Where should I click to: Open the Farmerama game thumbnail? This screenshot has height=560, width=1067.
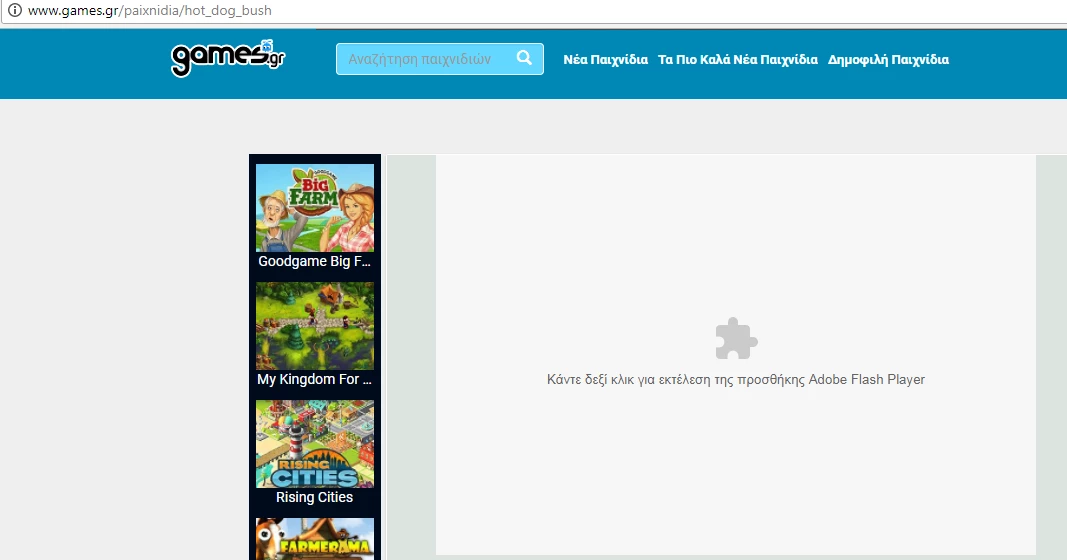point(315,539)
